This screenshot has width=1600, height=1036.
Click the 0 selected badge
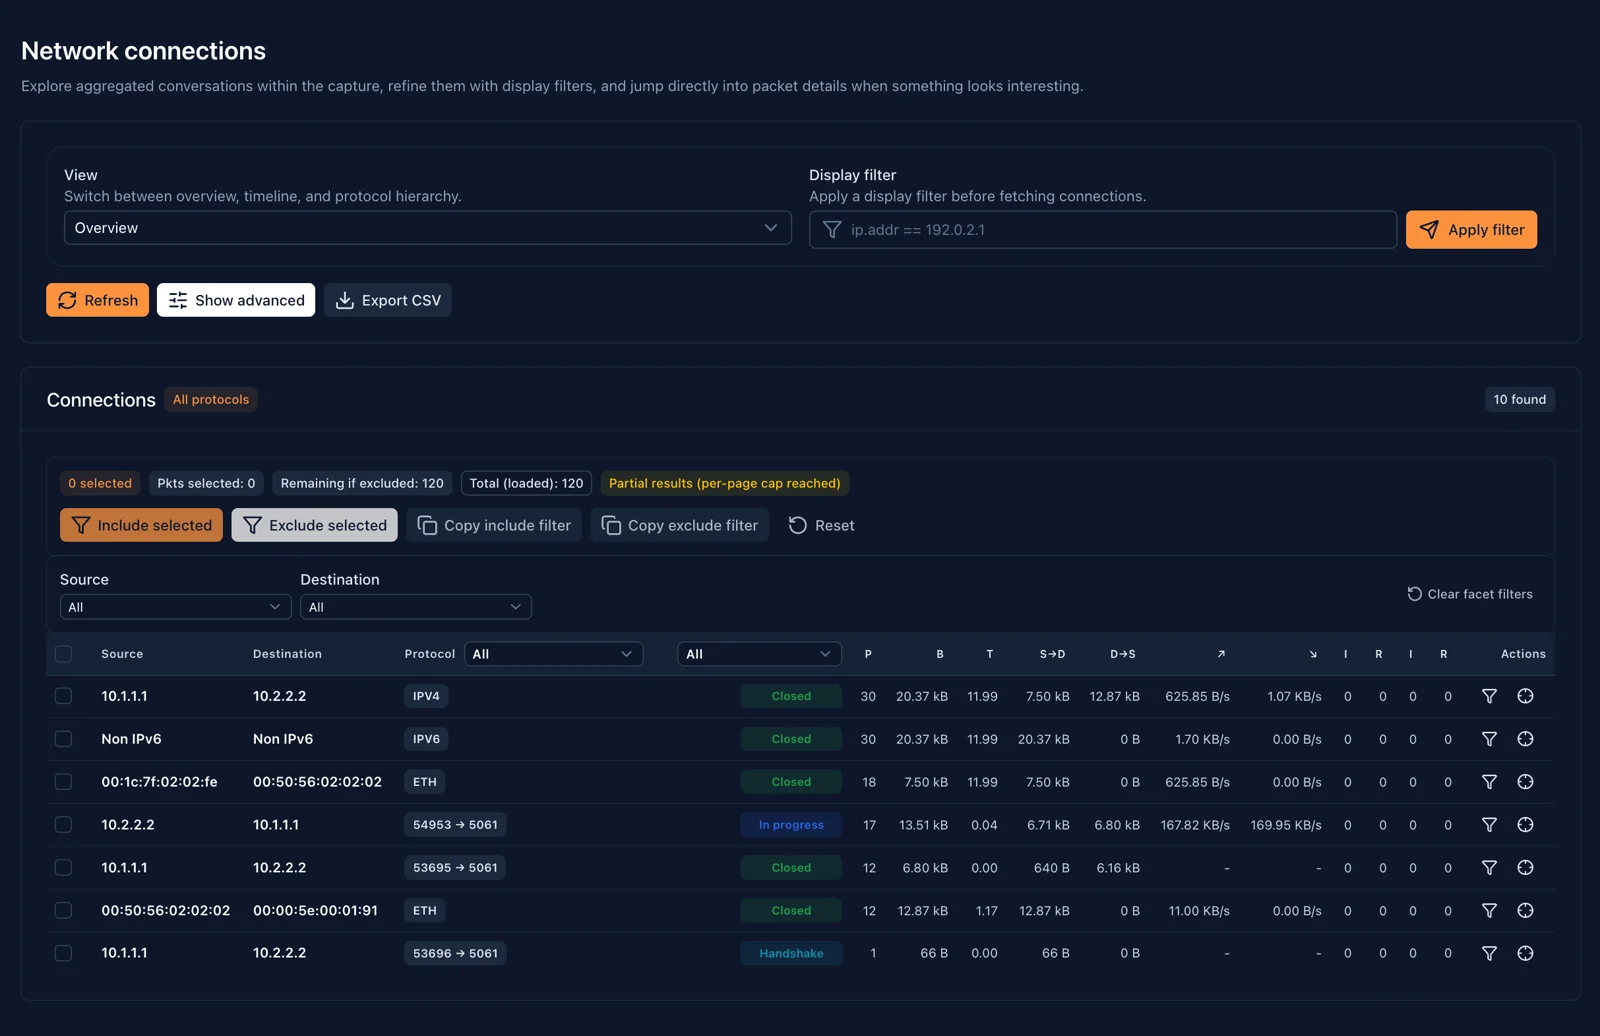pos(100,483)
